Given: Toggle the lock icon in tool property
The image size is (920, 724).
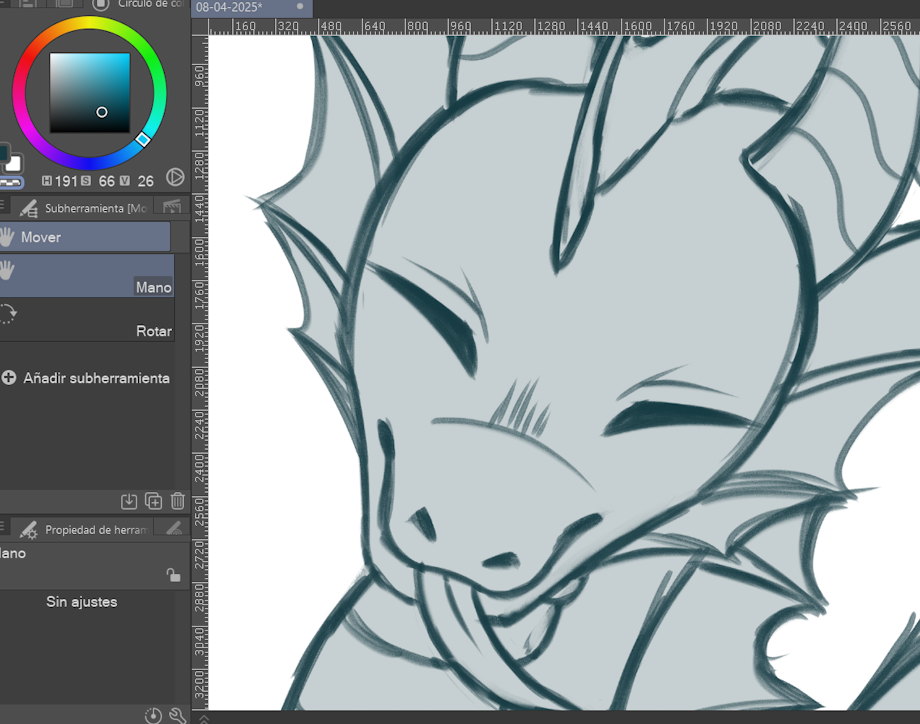Looking at the screenshot, I should tap(173, 575).
